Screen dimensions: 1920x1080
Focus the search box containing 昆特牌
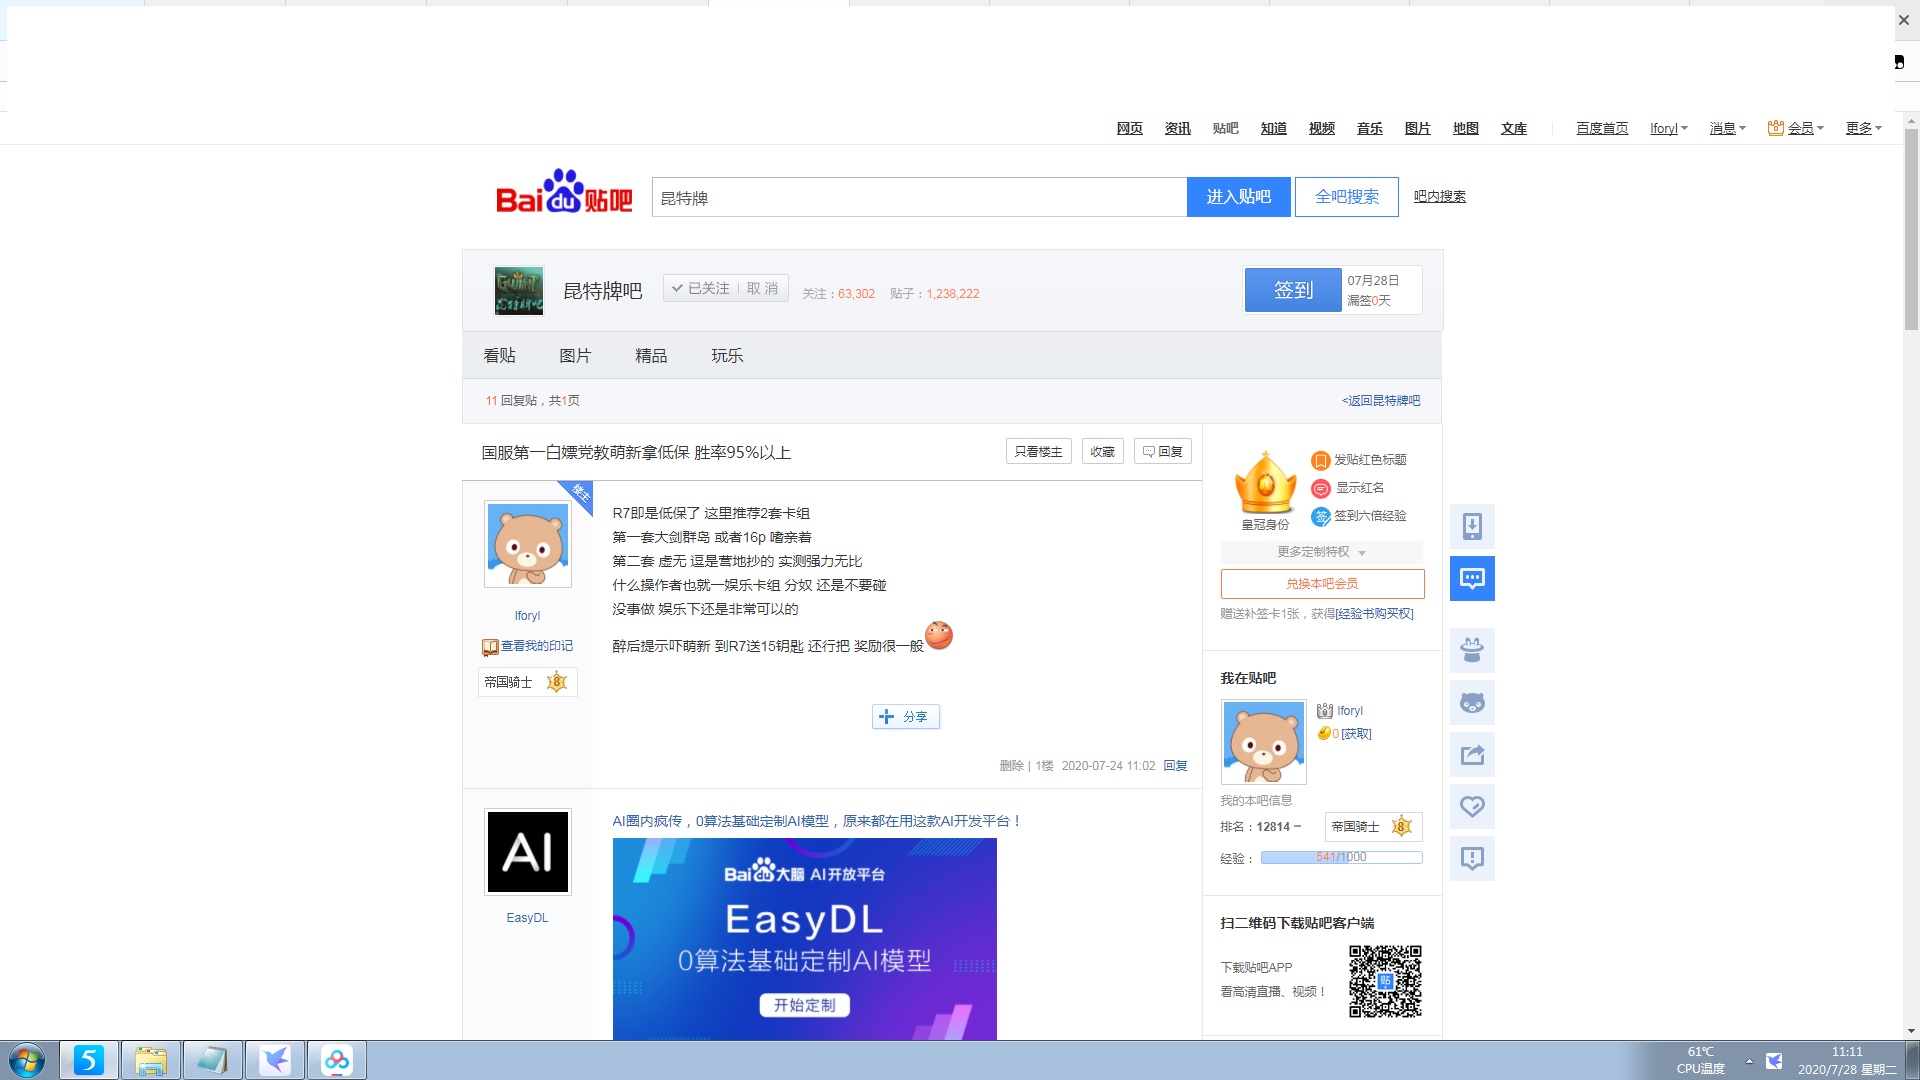[x=919, y=197]
